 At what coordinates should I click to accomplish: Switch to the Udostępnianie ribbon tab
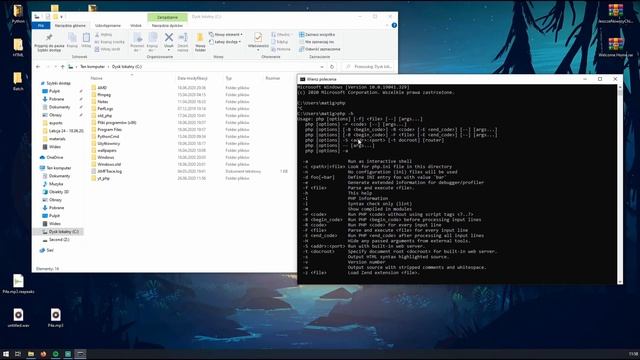coord(108,25)
